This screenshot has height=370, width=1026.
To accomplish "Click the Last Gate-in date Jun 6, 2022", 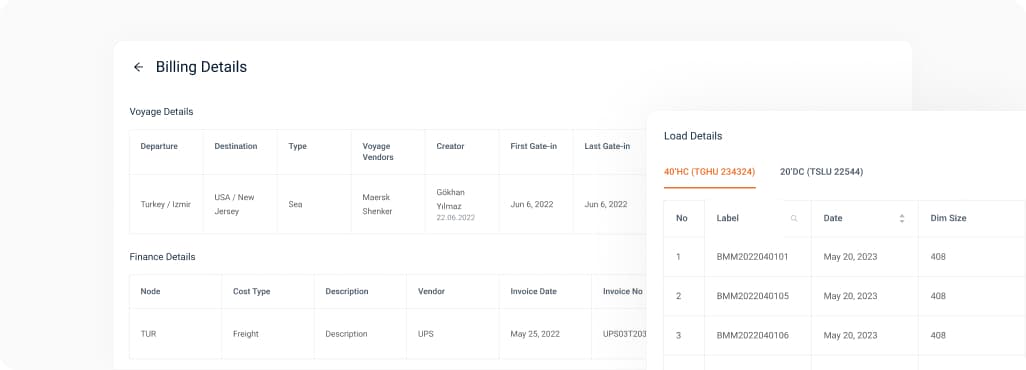I will click(605, 204).
